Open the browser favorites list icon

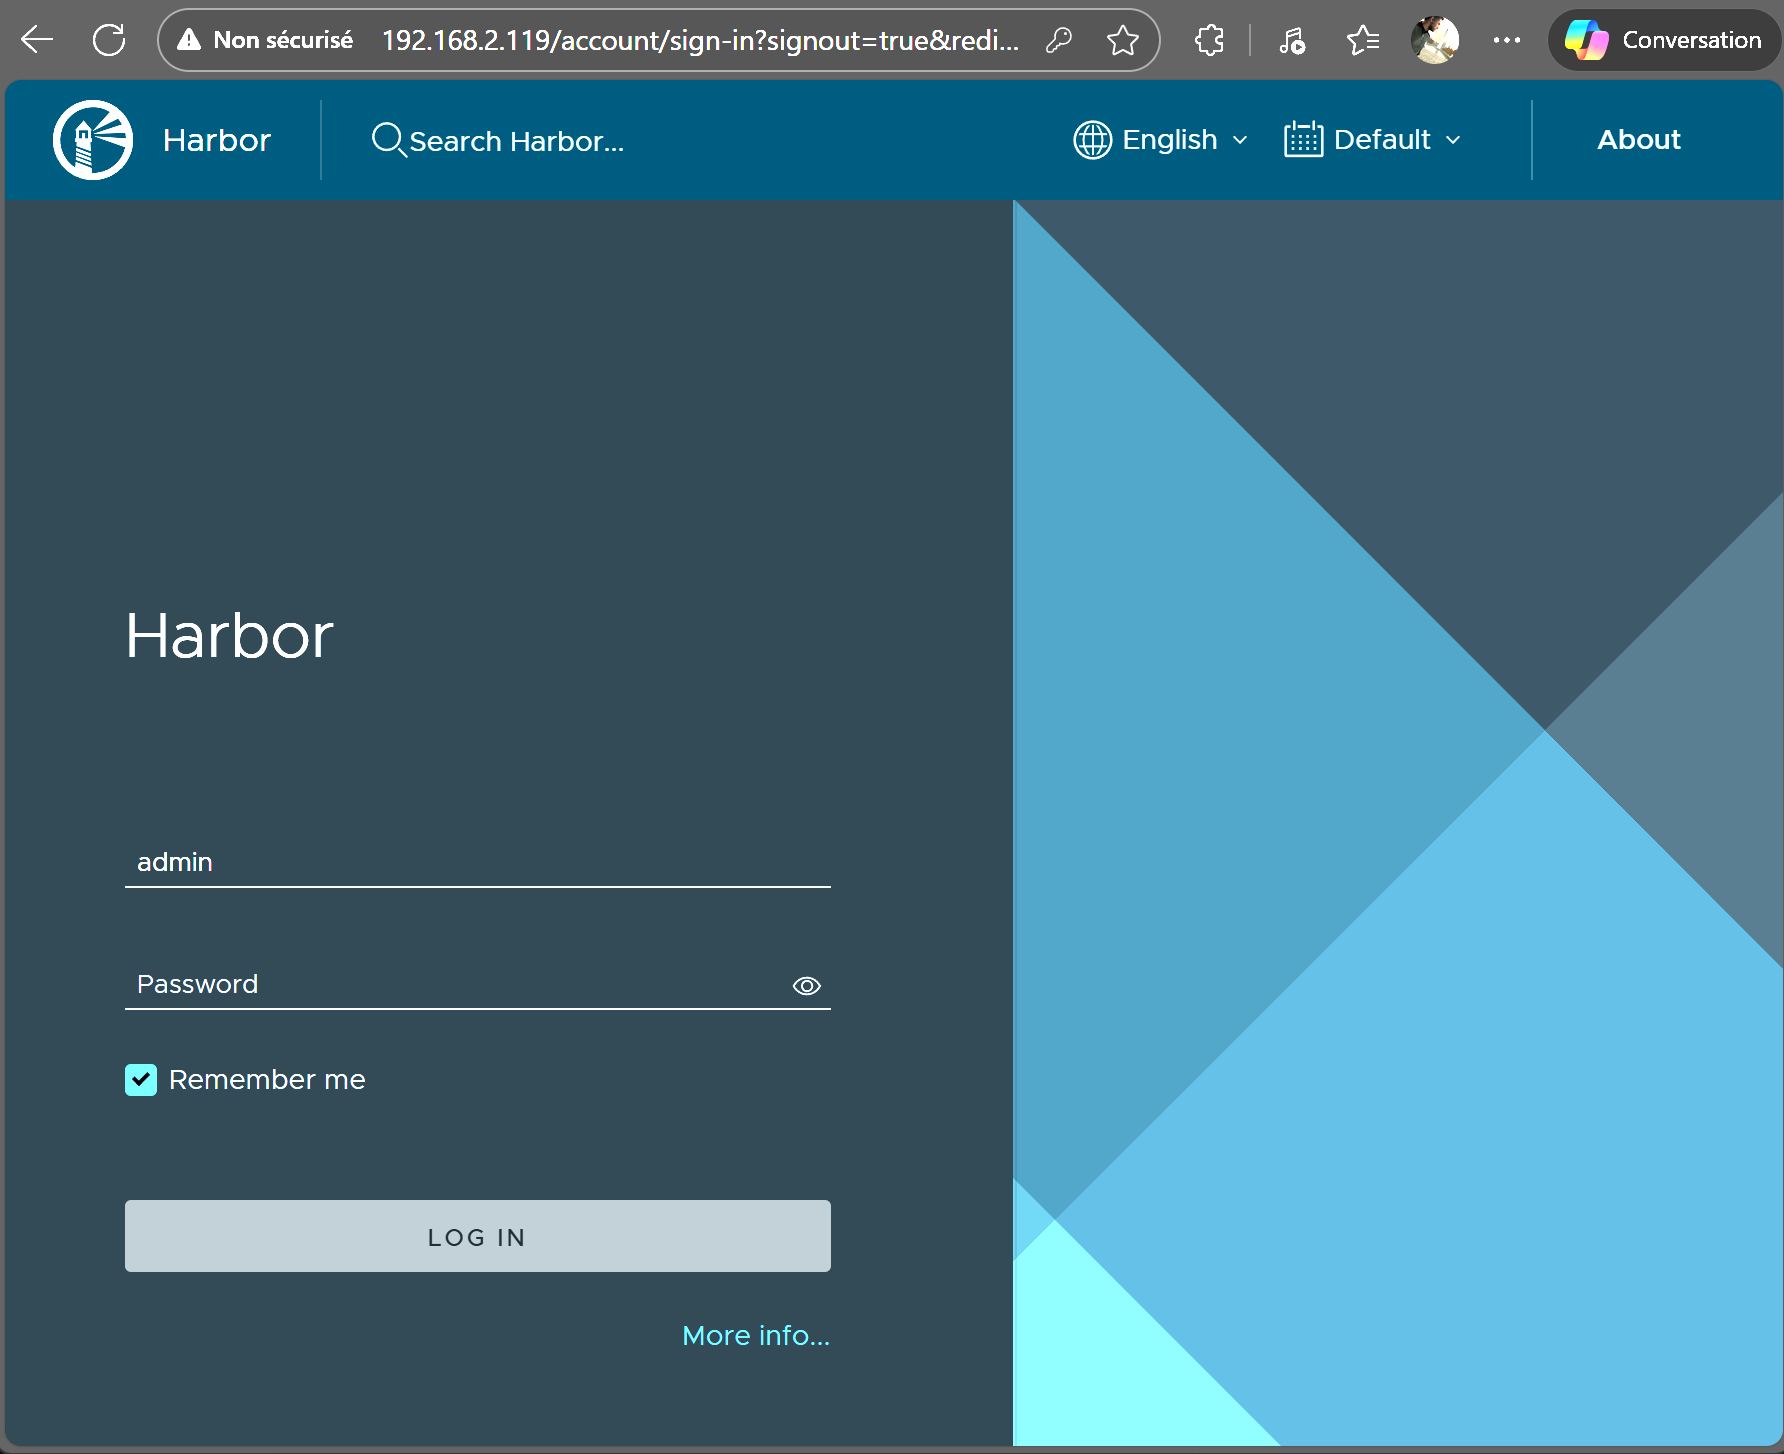(1362, 40)
